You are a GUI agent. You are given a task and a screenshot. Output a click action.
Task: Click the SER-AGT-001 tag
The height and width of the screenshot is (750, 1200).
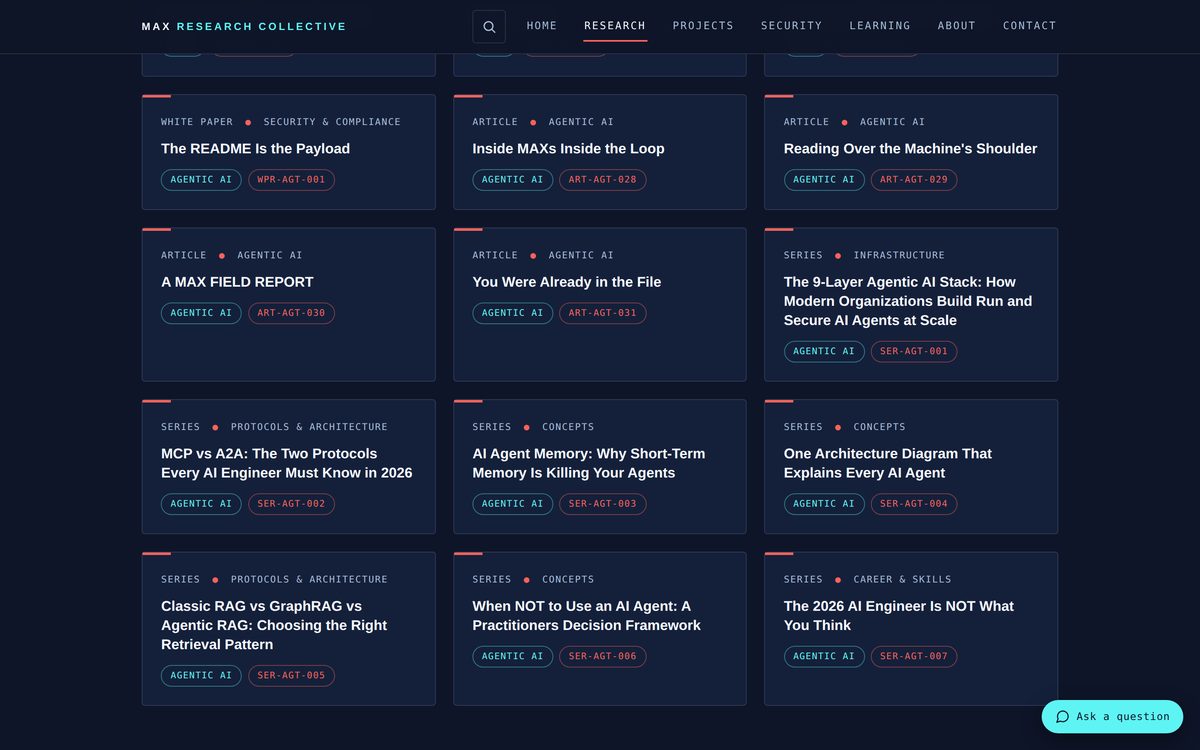(x=914, y=352)
